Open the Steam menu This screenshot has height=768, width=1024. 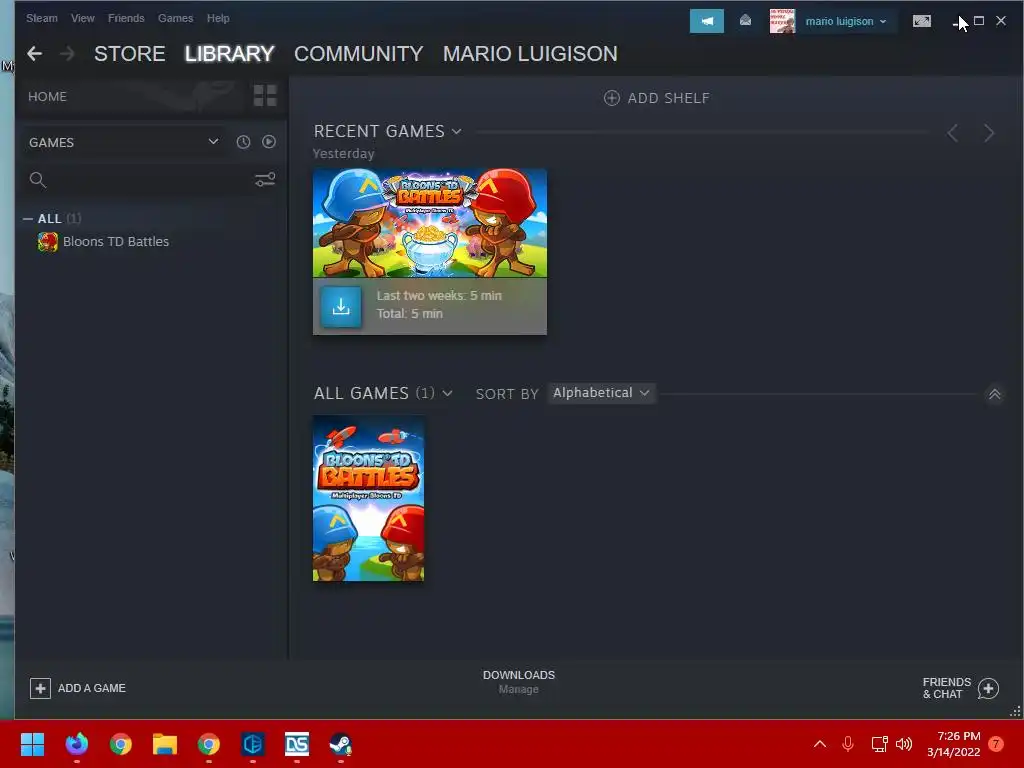(x=42, y=18)
